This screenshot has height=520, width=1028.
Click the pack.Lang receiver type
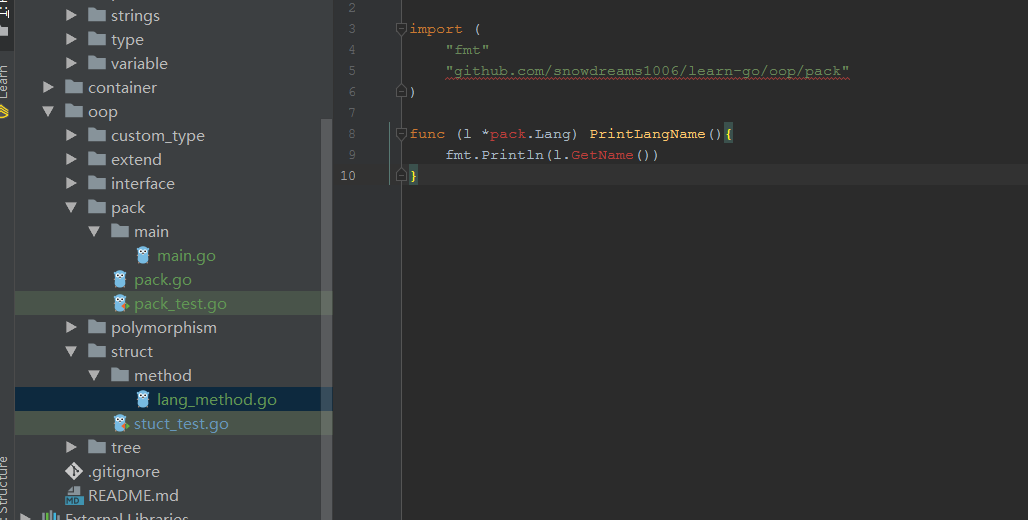(x=530, y=134)
